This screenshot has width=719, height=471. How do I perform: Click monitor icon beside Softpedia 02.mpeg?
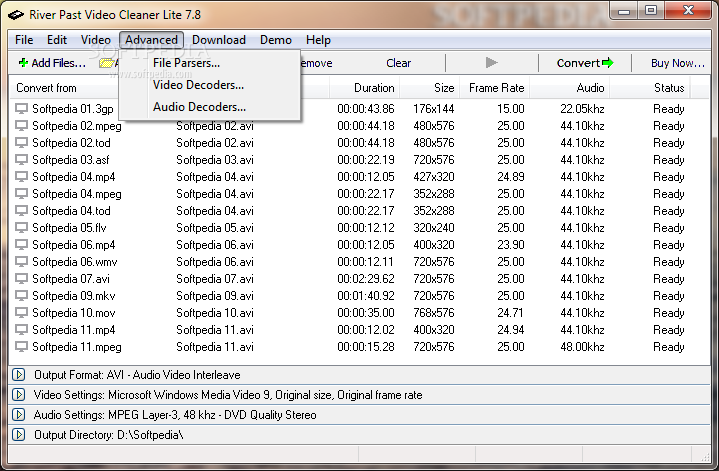click(21, 126)
